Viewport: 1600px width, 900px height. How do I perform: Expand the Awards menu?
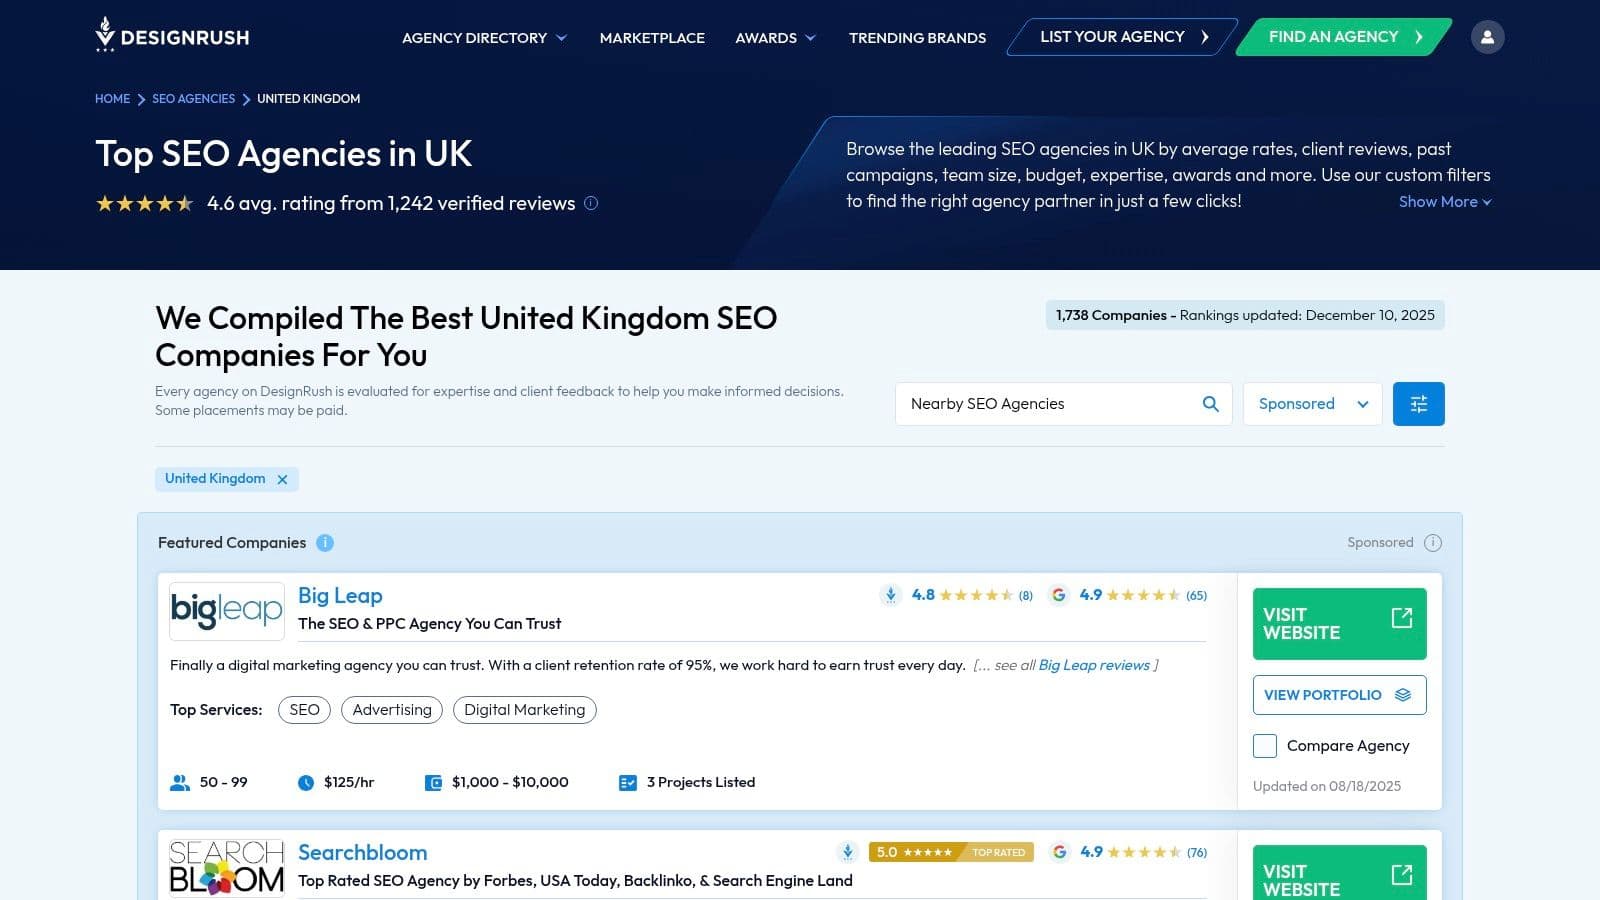click(775, 38)
